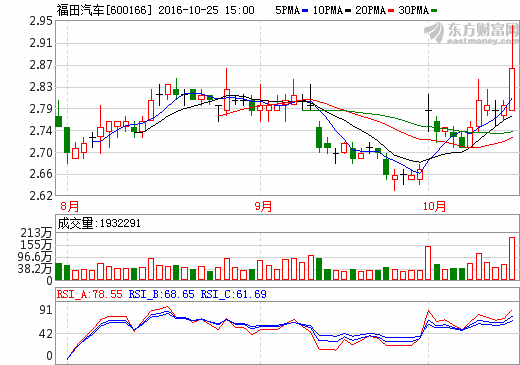This screenshot has height=365, width=520.
Task: Click the RSI_B:68.65 indicator label
Action: coord(161,294)
